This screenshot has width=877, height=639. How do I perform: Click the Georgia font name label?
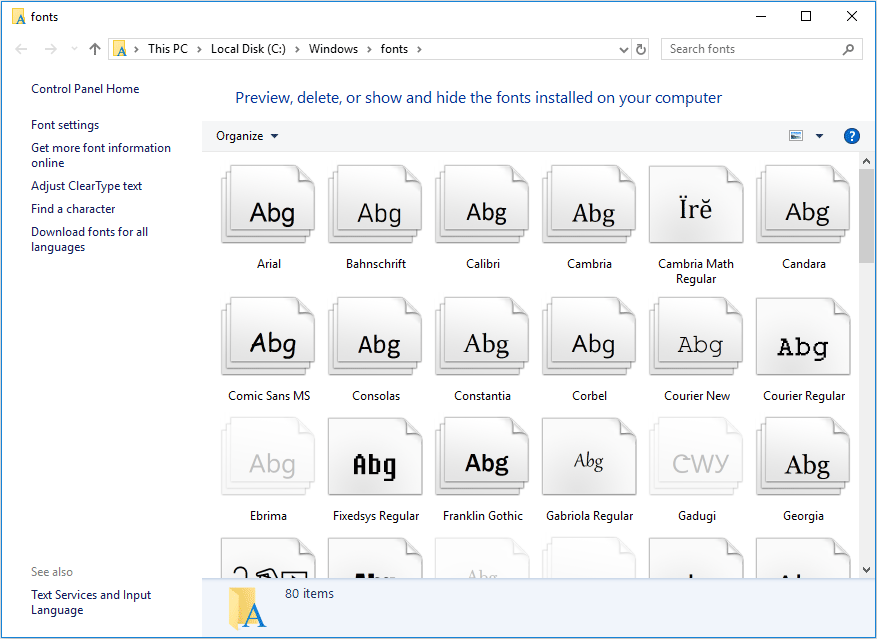(x=803, y=516)
